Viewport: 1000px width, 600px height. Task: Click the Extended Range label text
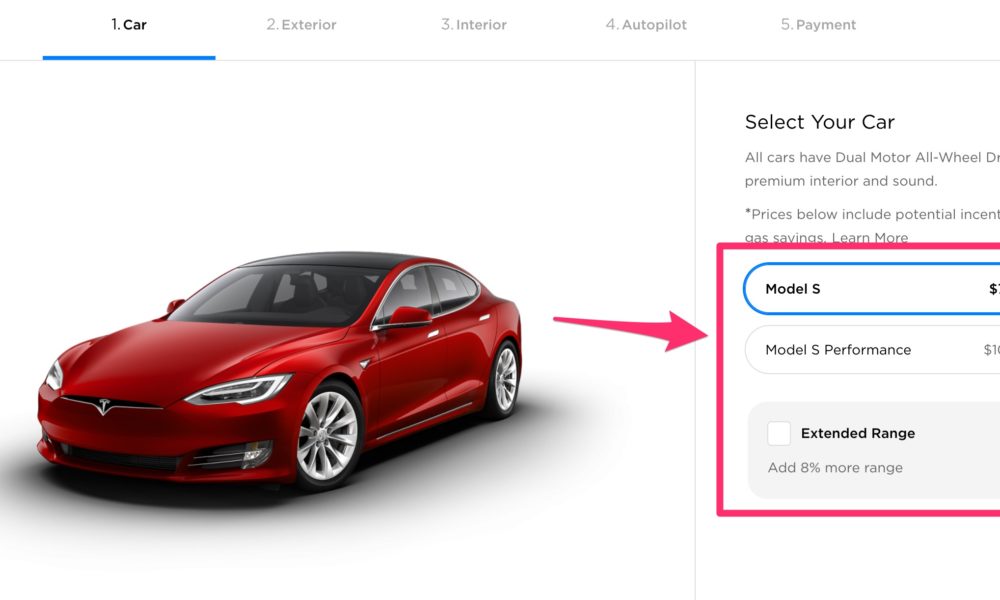pos(858,434)
